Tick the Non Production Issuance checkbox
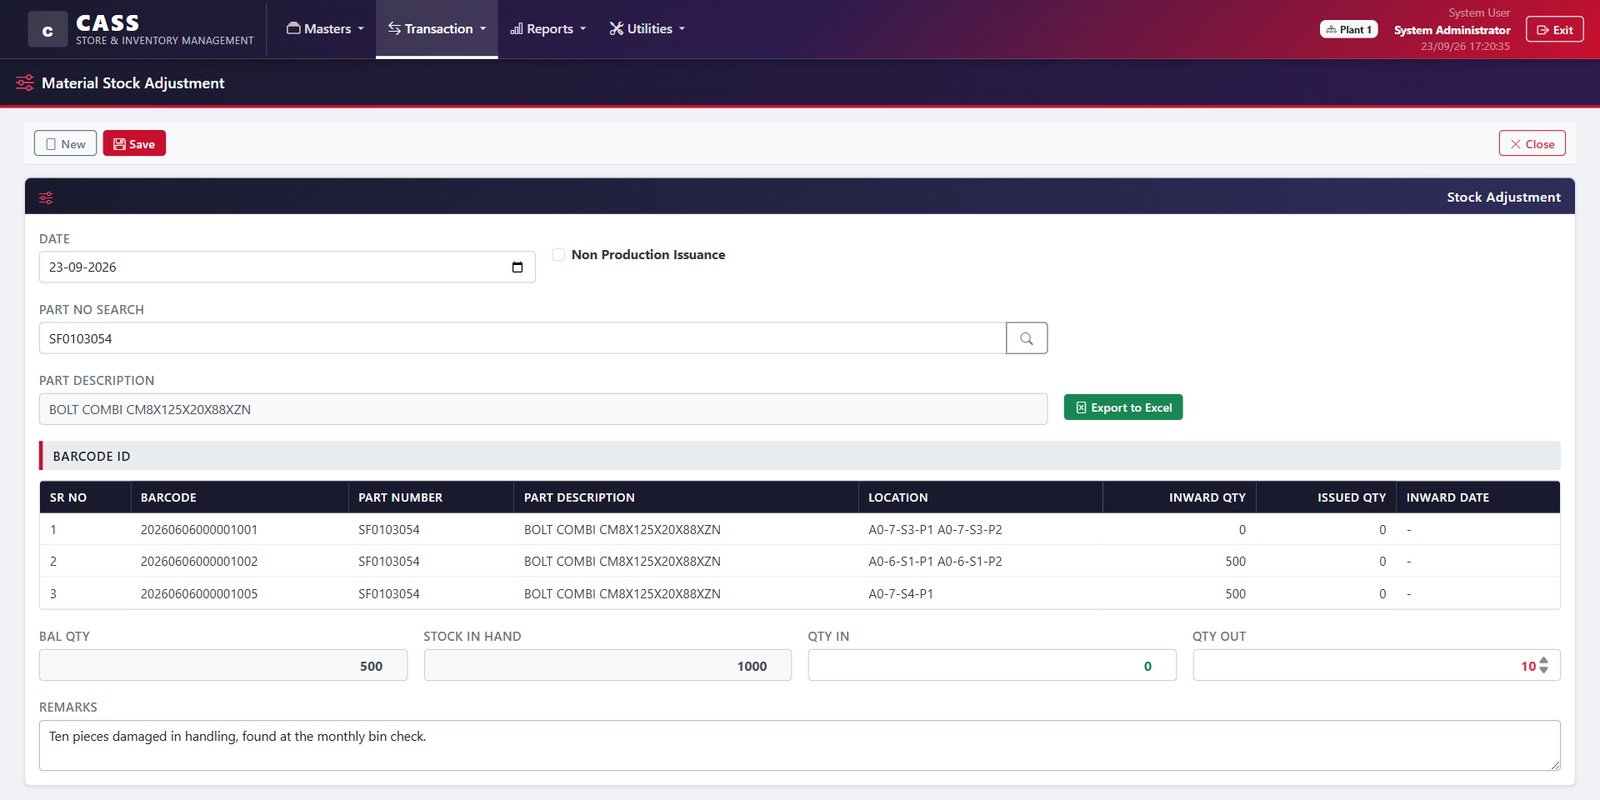The height and width of the screenshot is (800, 1600). (559, 255)
